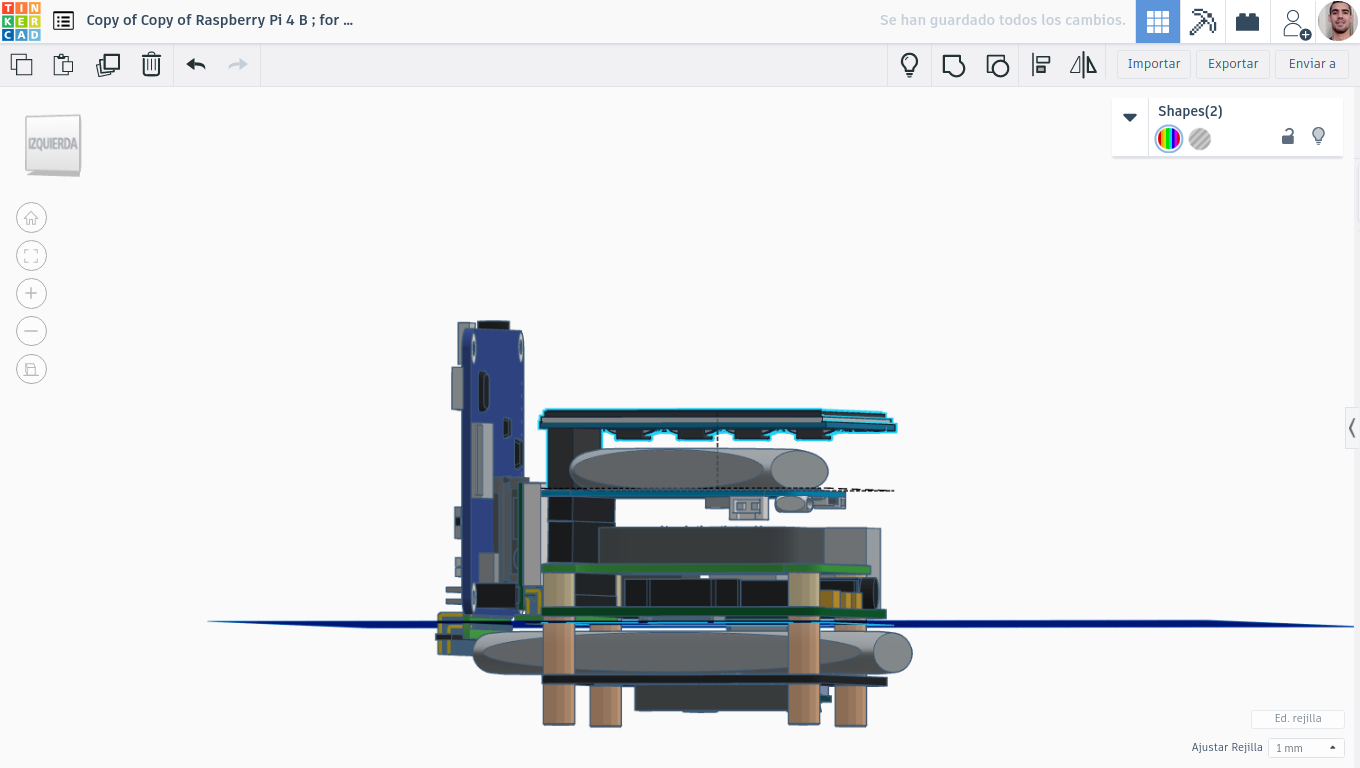Zoom in the viewport

click(31, 293)
